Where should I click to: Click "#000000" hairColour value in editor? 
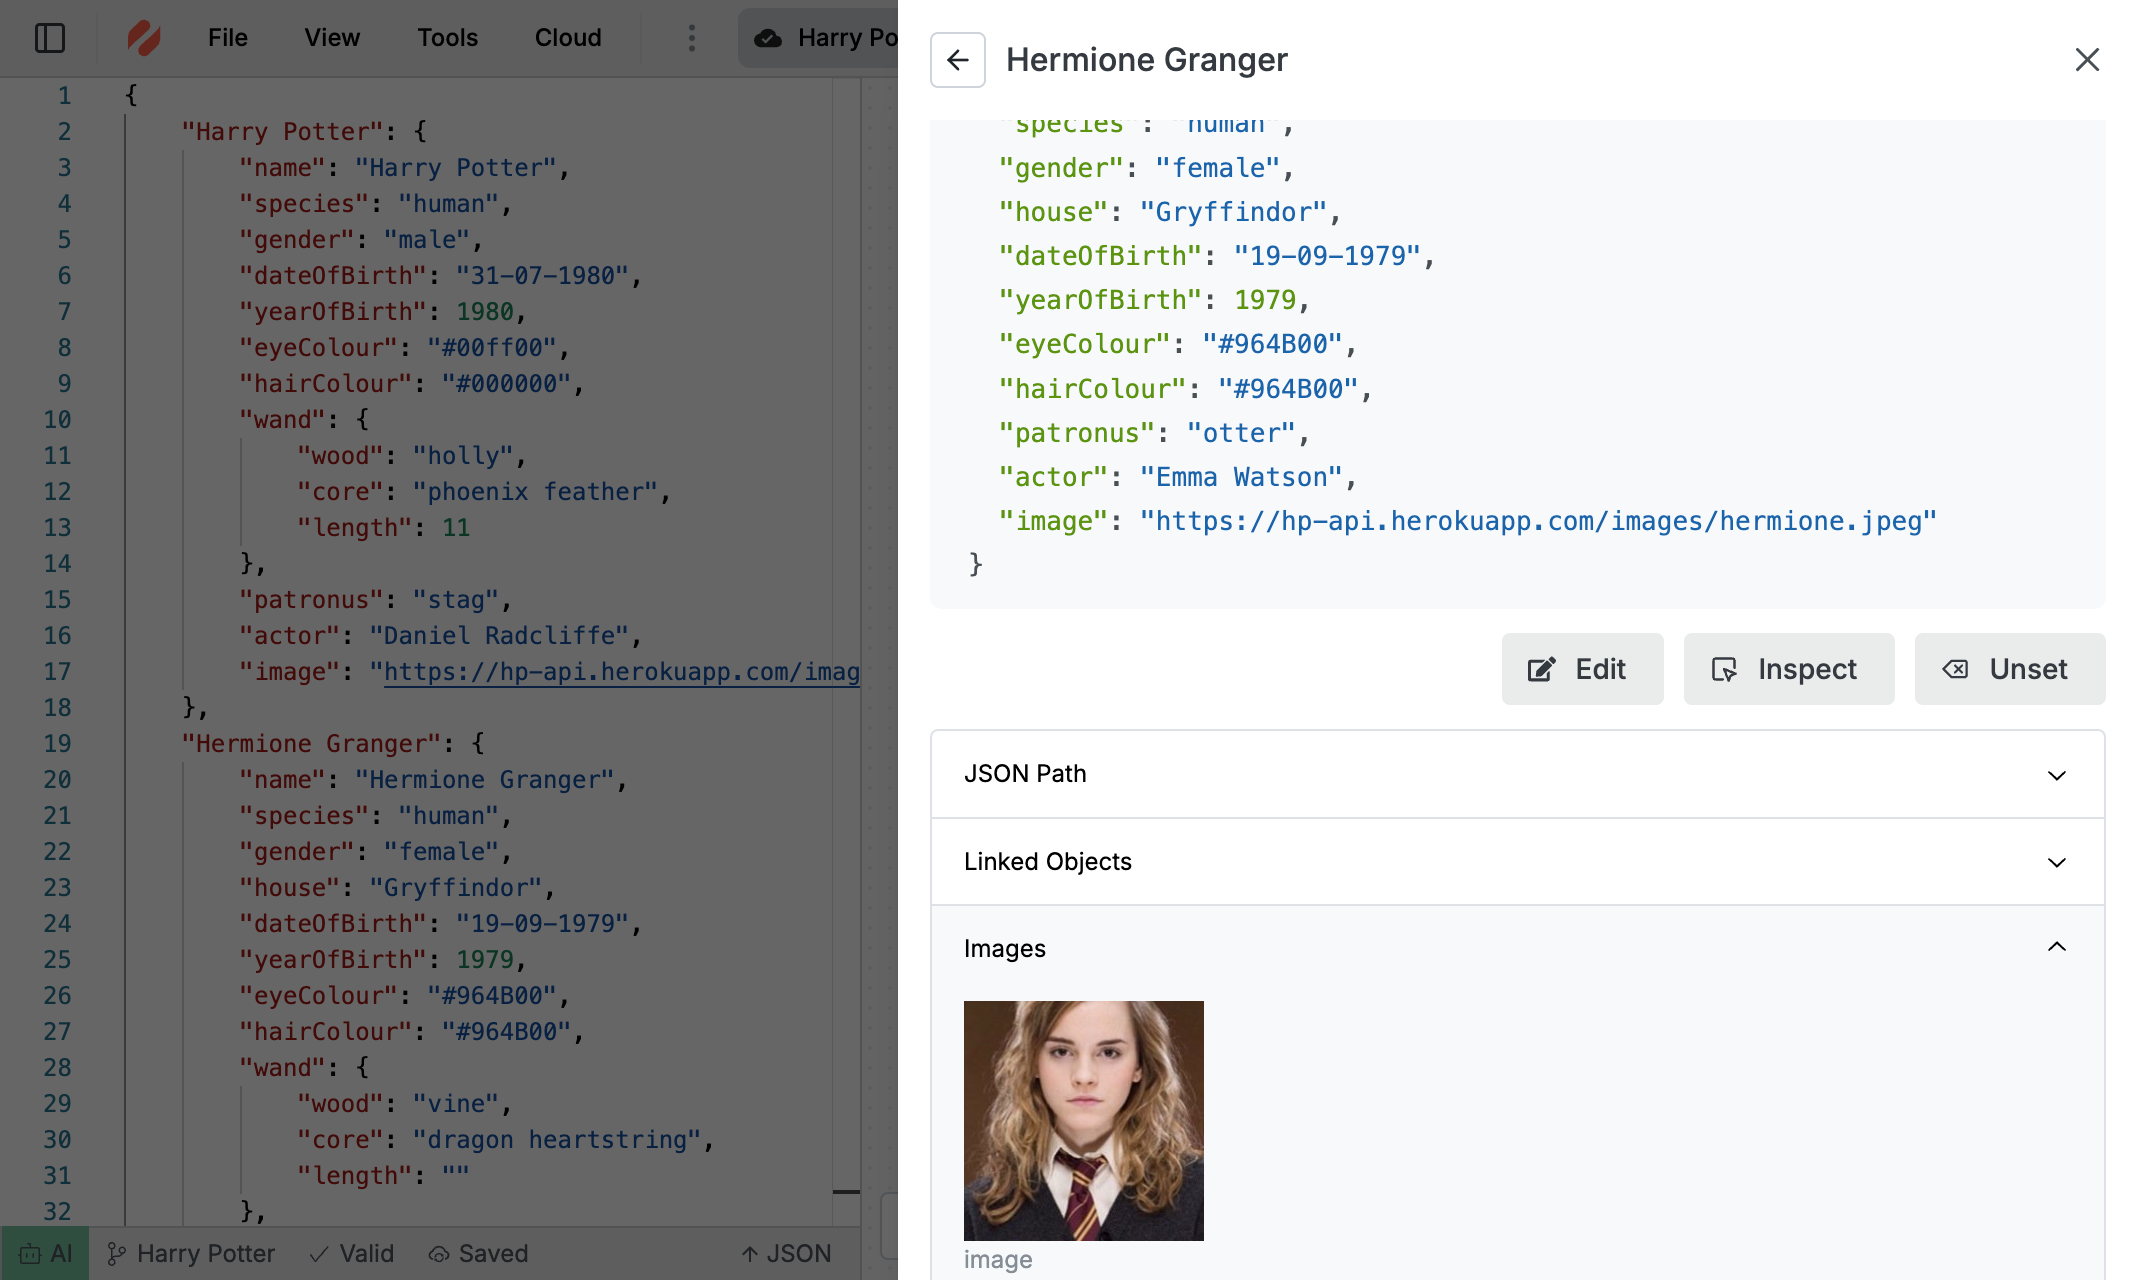[506, 384]
